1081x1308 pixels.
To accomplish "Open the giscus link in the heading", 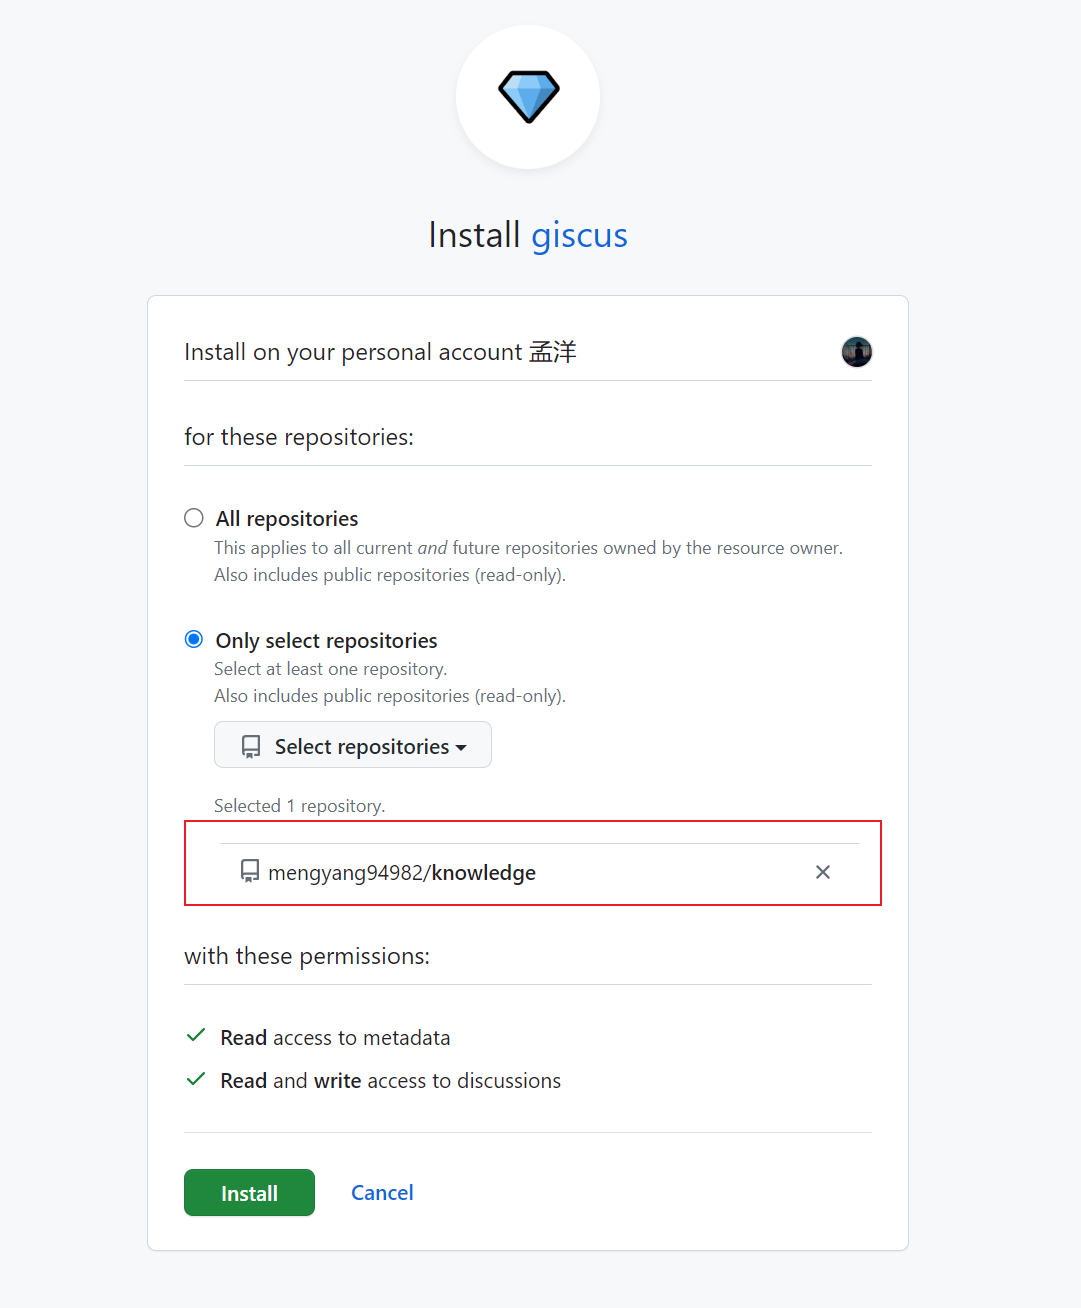I will 579,236.
